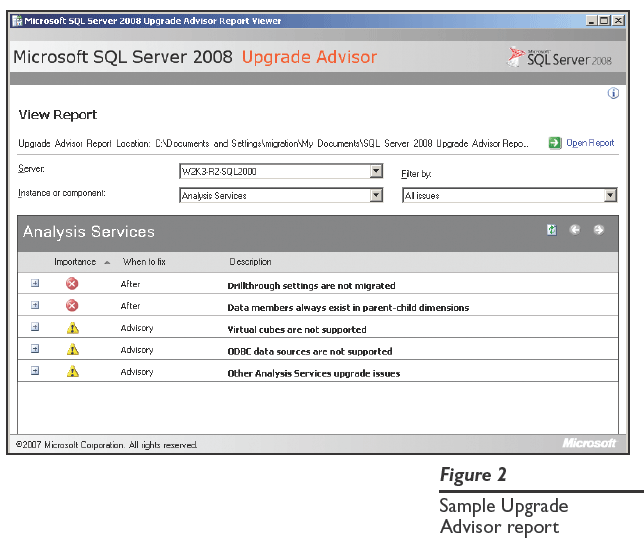Go to next page with the right arrow icon
Image resolution: width=644 pixels, height=558 pixels.
coord(598,230)
